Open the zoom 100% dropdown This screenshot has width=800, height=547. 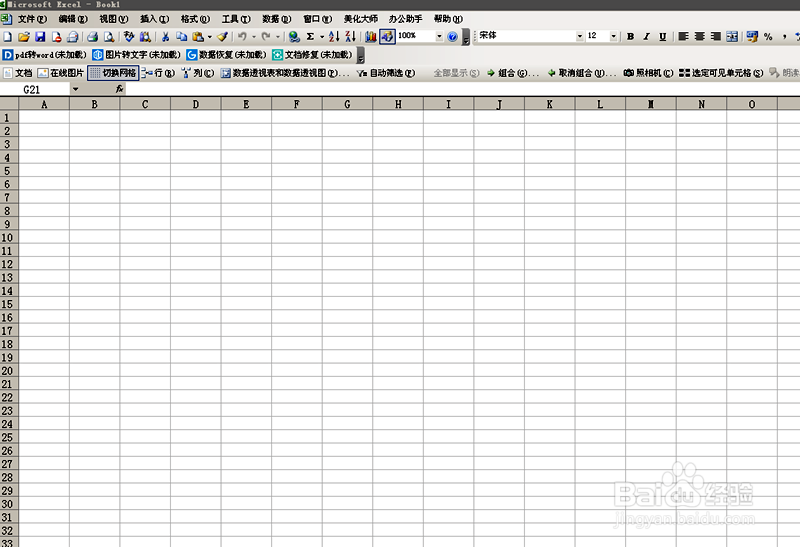pyautogui.click(x=439, y=36)
